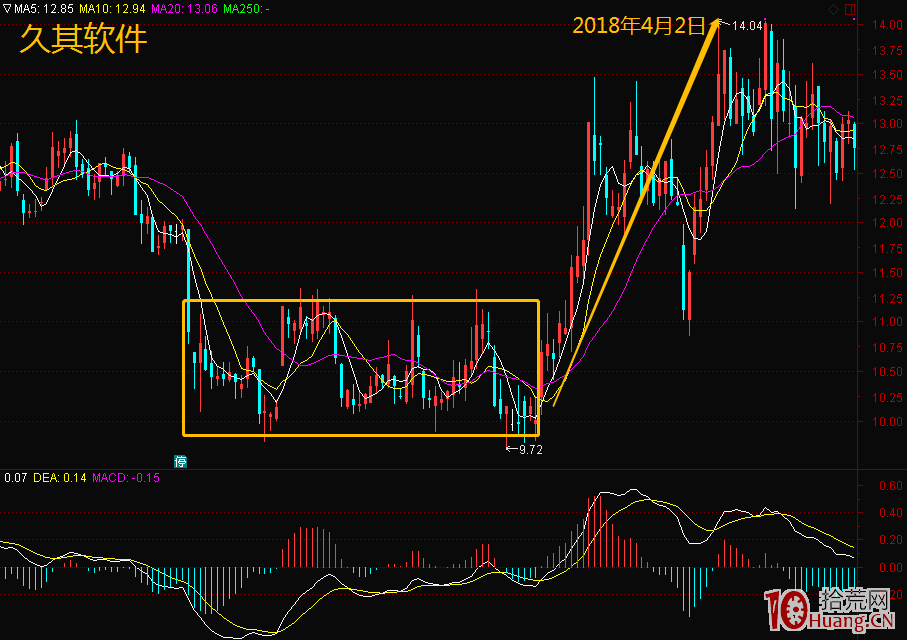Image resolution: width=907 pixels, height=640 pixels.
Task: Click the 13.25 price axis label
Action: (887, 101)
